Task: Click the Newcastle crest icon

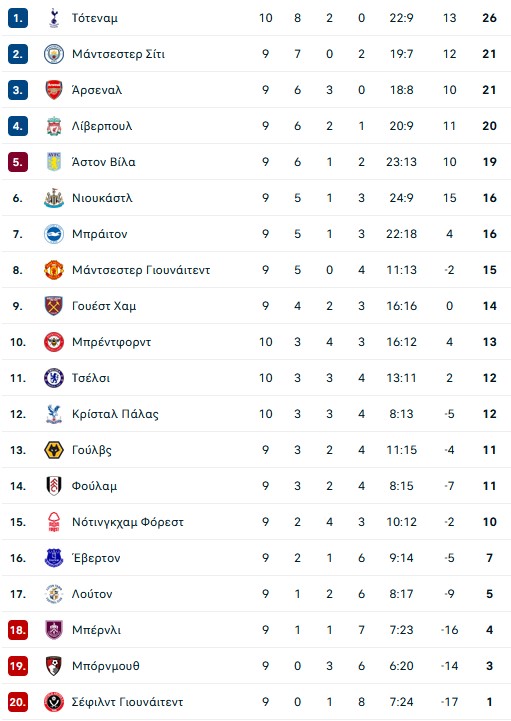Action: [54, 198]
